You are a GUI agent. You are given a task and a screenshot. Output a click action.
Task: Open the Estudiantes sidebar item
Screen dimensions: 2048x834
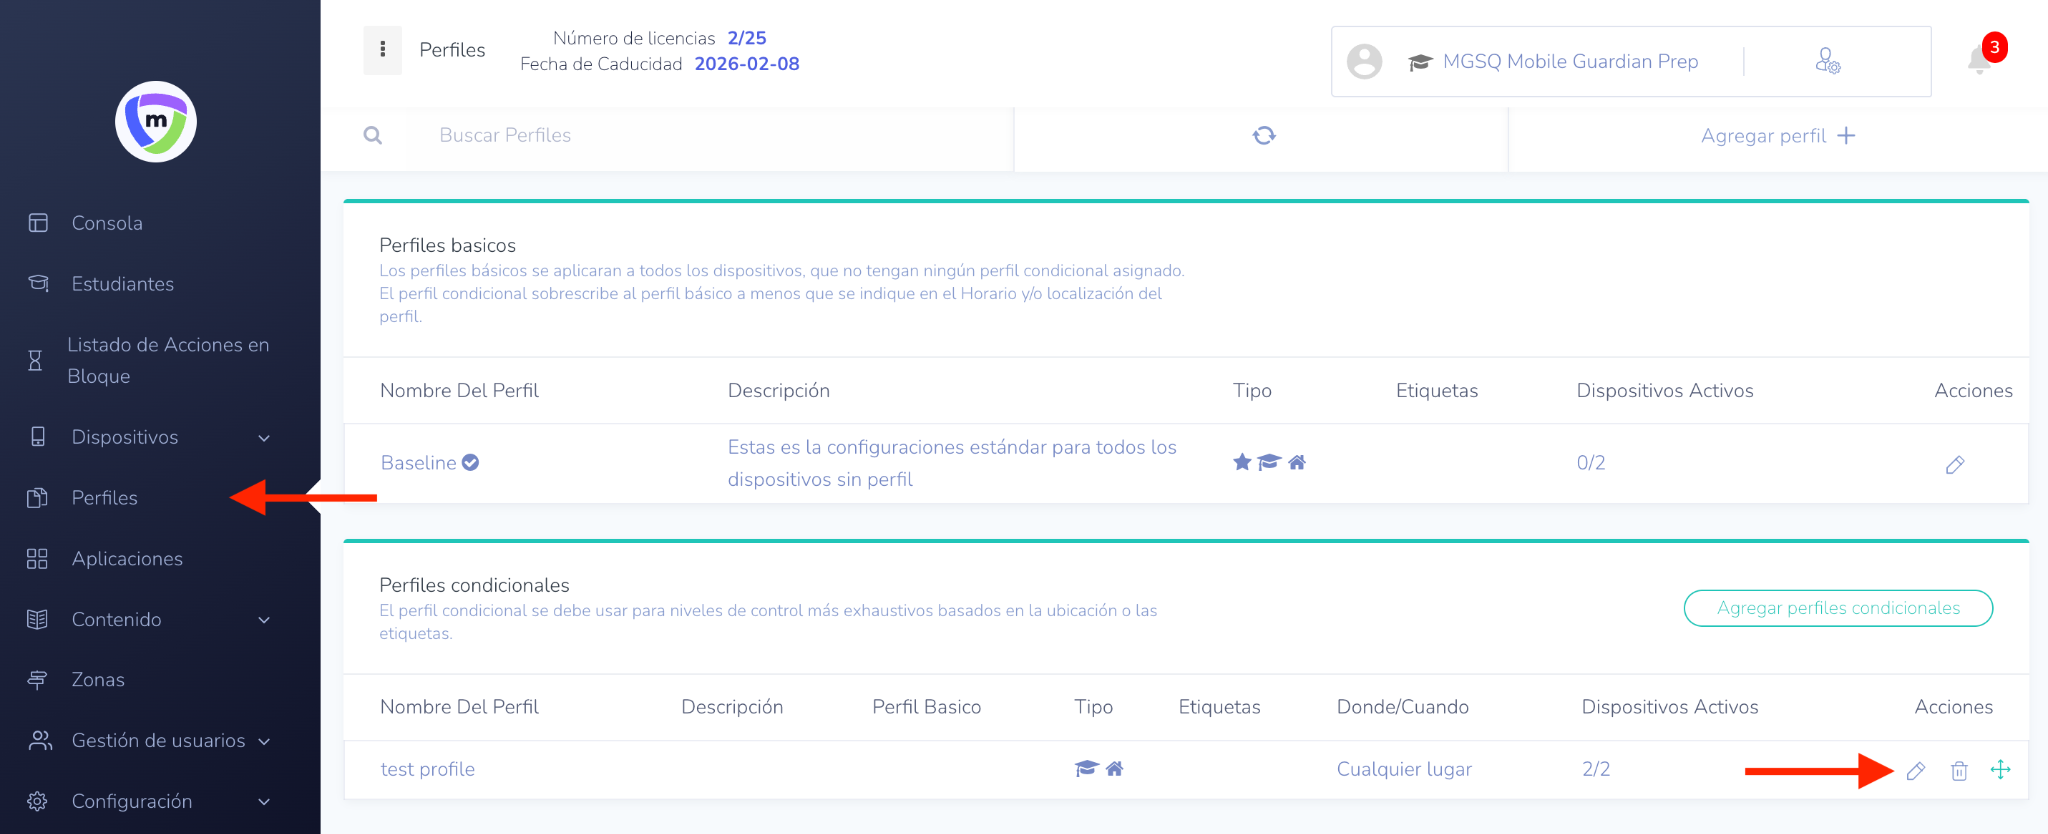coord(122,284)
